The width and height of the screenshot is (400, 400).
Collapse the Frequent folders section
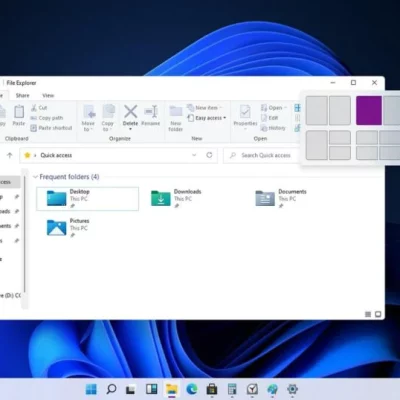click(x=35, y=177)
